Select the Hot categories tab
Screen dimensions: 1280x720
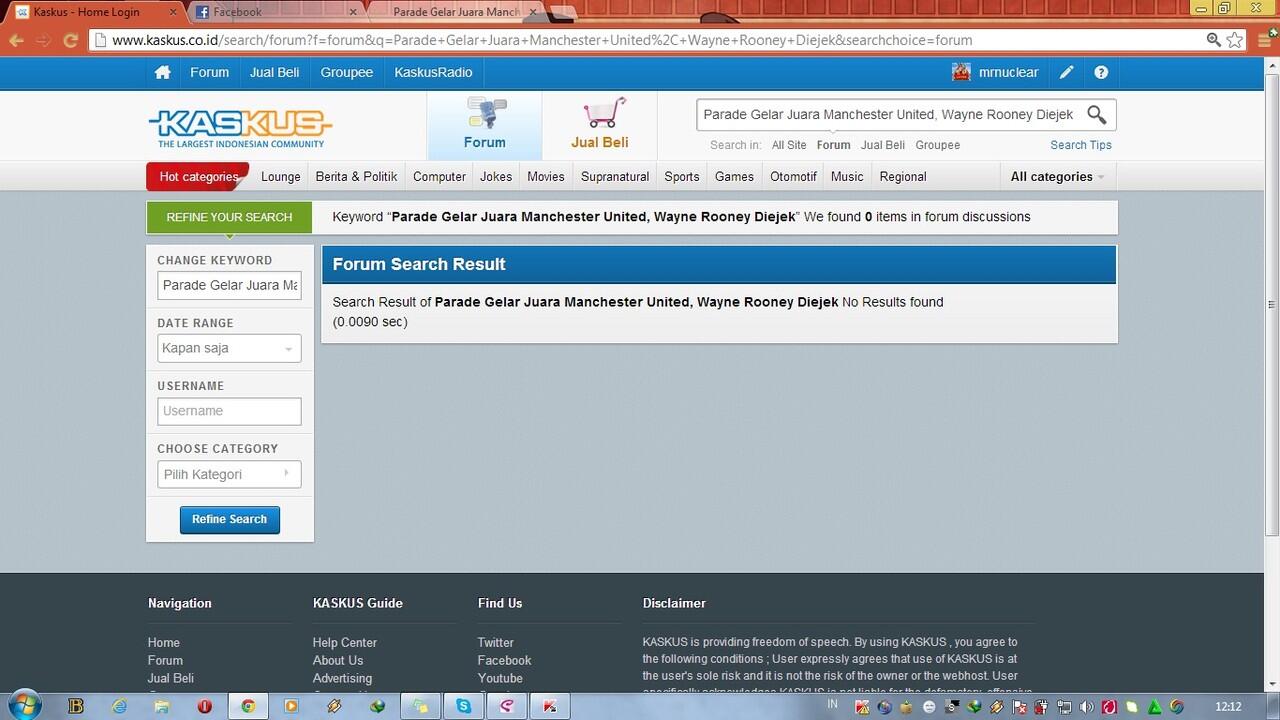[x=198, y=177]
